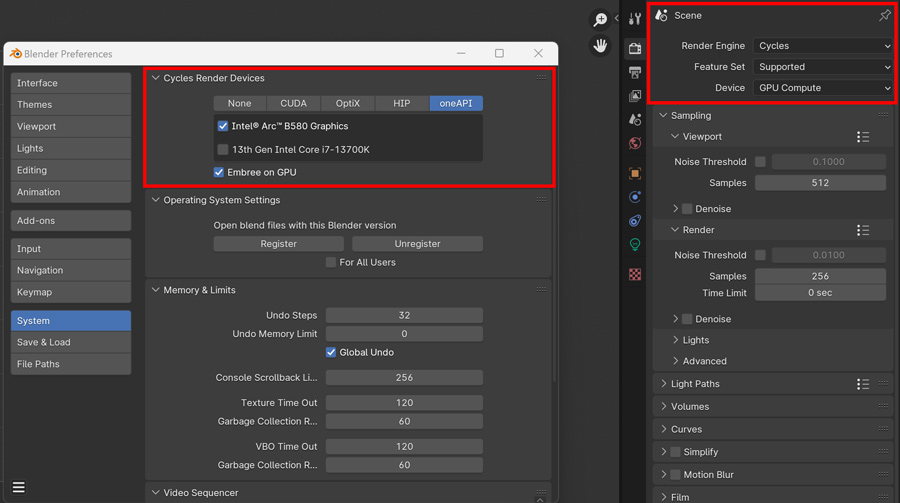Open the Keymap preferences section
Image resolution: width=900 pixels, height=503 pixels.
71,292
